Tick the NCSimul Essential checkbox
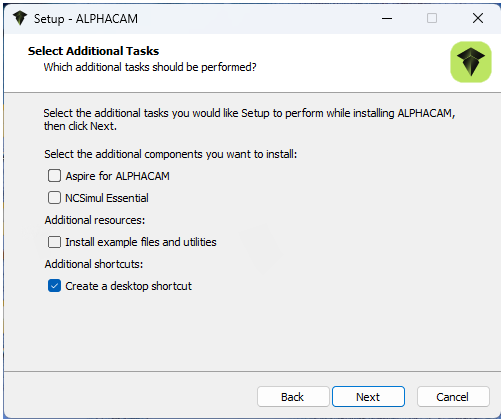The height and width of the screenshot is (420, 501). click(x=54, y=198)
